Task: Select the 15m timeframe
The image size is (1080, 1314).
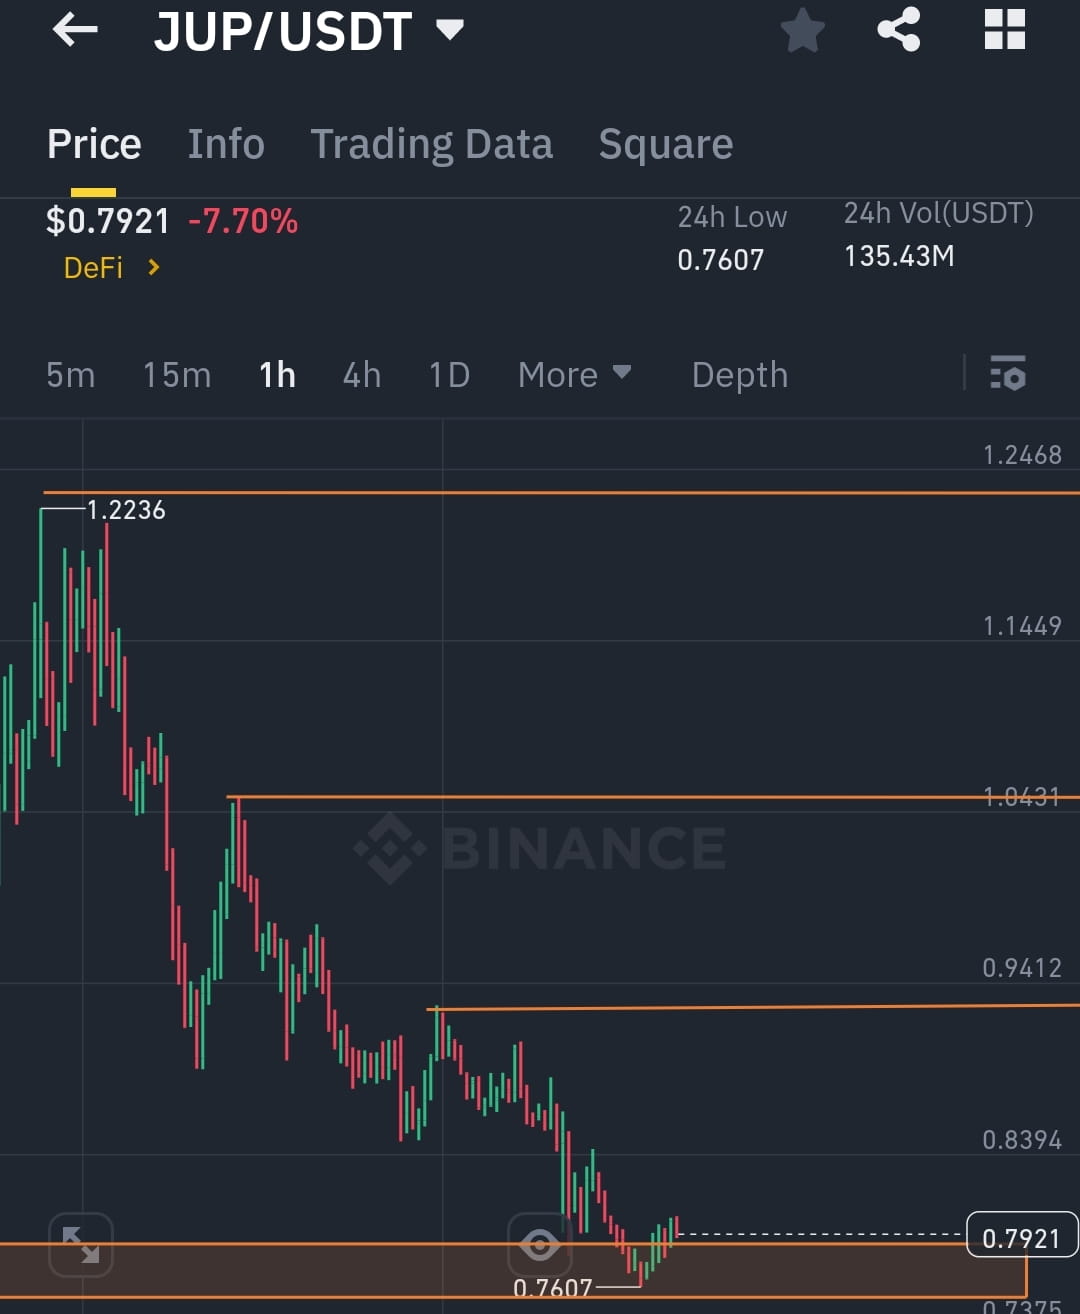Action: point(177,375)
